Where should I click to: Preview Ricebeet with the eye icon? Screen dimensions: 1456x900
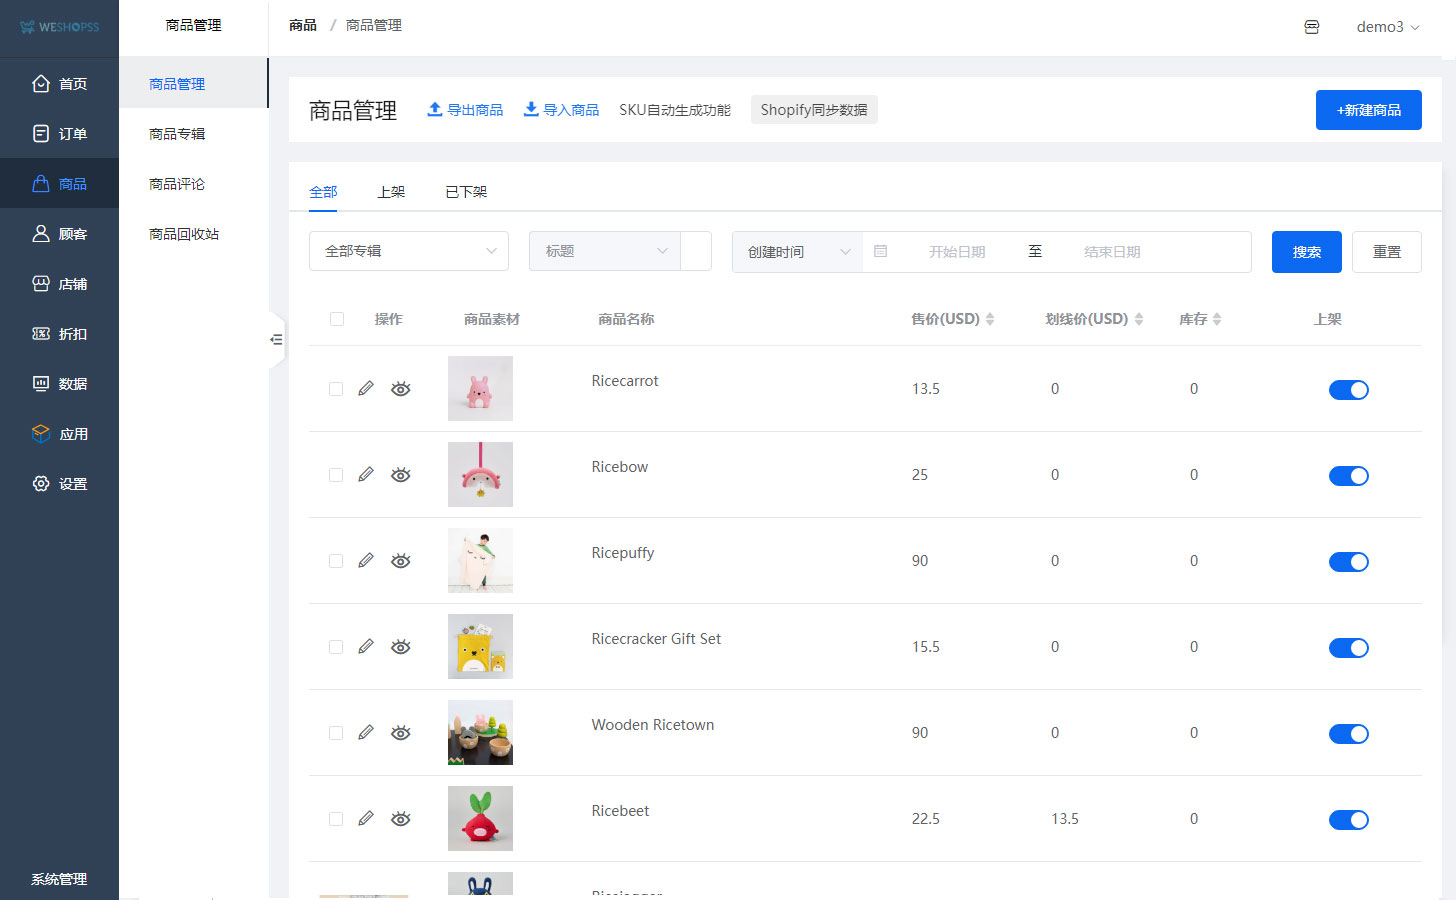401,819
